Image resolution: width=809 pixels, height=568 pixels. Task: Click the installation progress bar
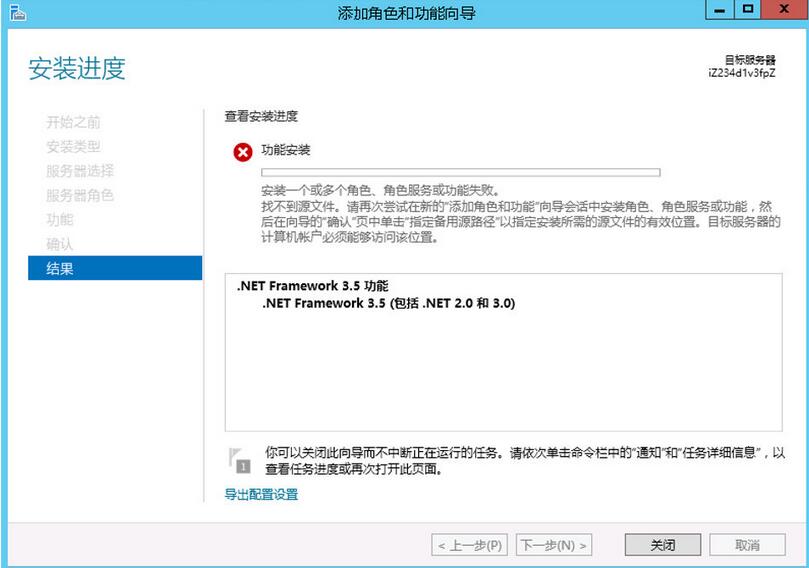point(461,172)
